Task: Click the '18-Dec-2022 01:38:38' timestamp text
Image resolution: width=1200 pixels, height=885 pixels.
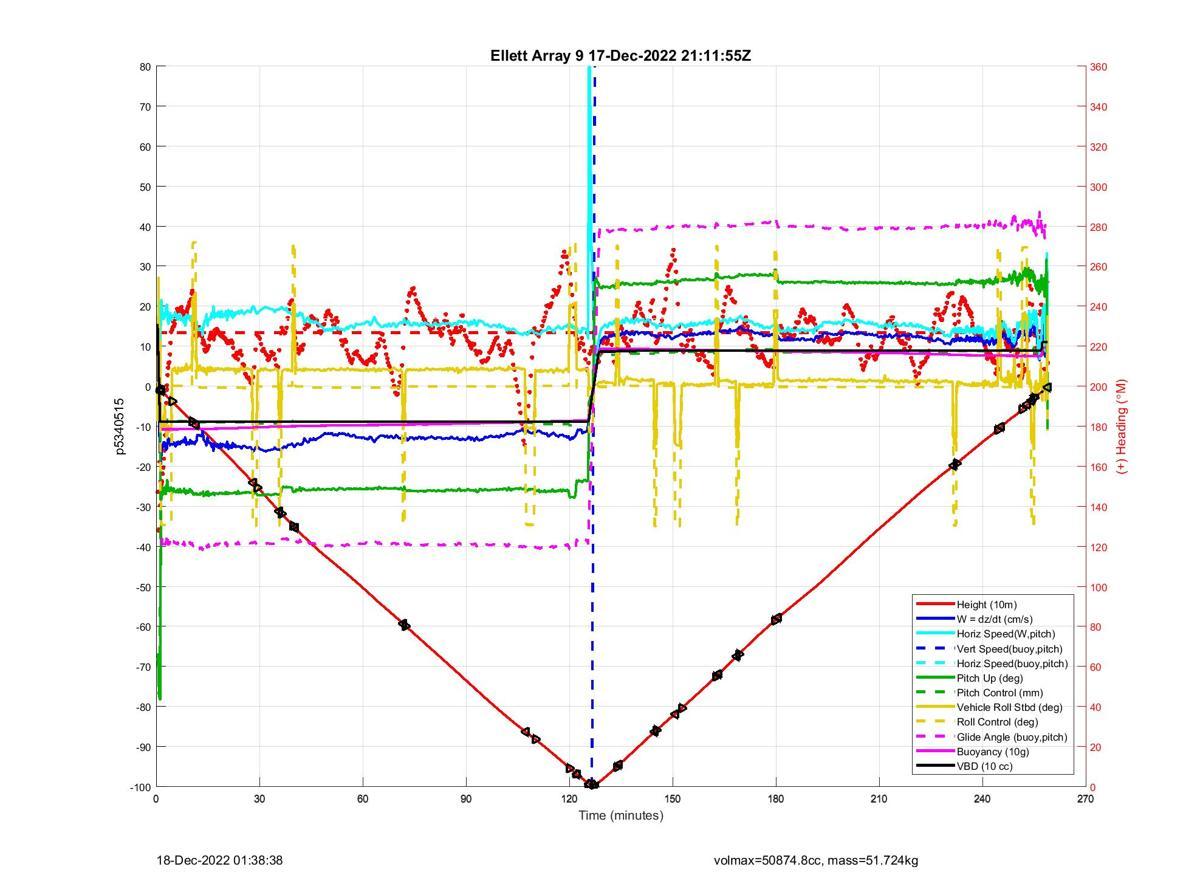Action: [x=219, y=860]
